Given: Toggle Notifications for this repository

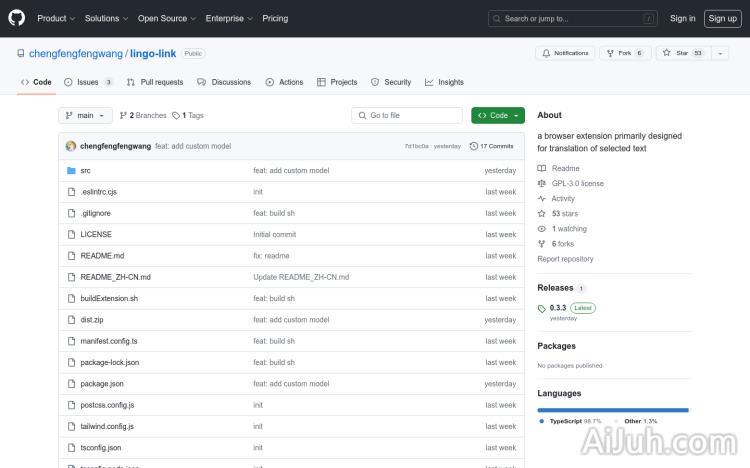Looking at the screenshot, I should 564,53.
